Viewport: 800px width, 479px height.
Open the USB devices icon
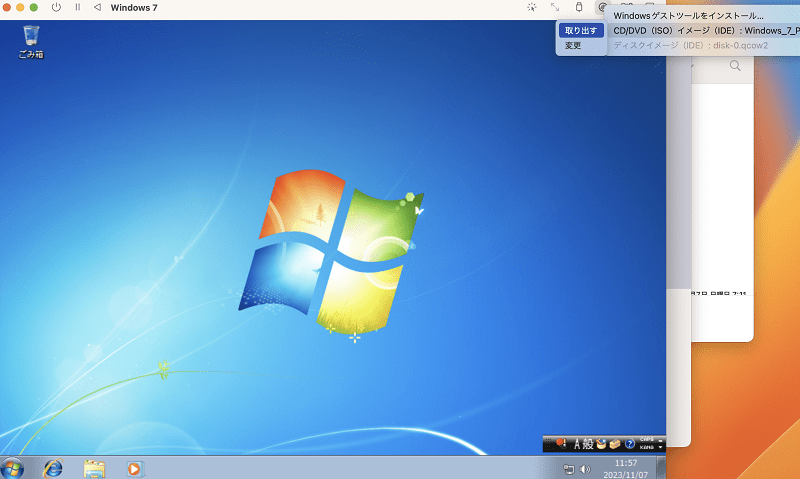tap(579, 7)
